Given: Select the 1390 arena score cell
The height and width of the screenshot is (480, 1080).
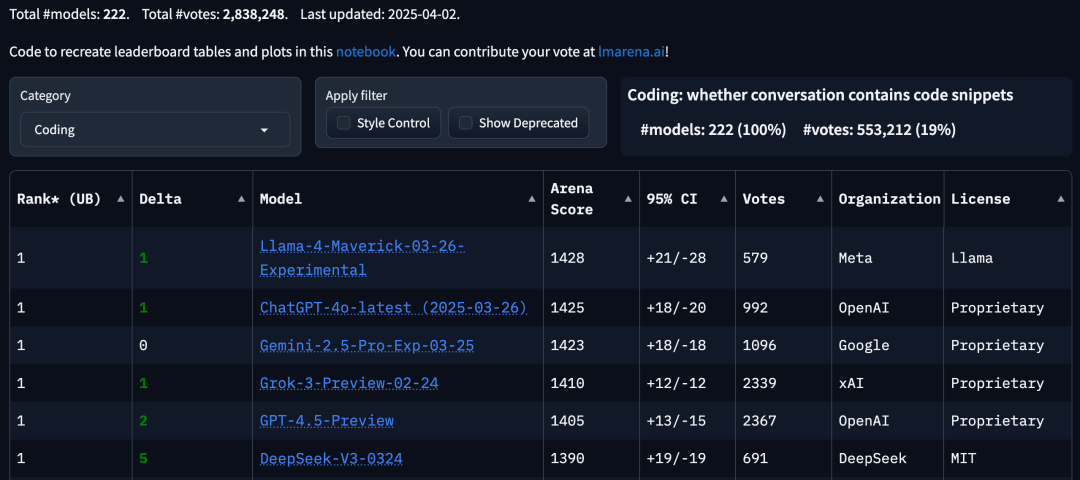Looking at the screenshot, I should click(x=591, y=459).
